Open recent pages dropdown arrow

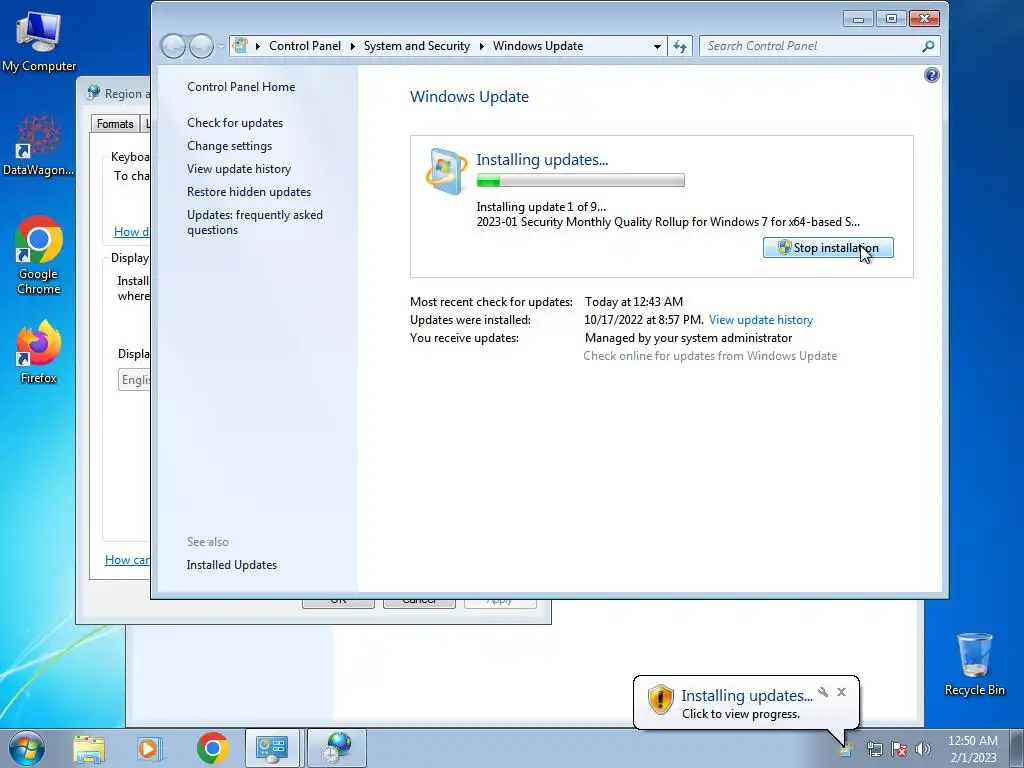pyautogui.click(x=221, y=46)
